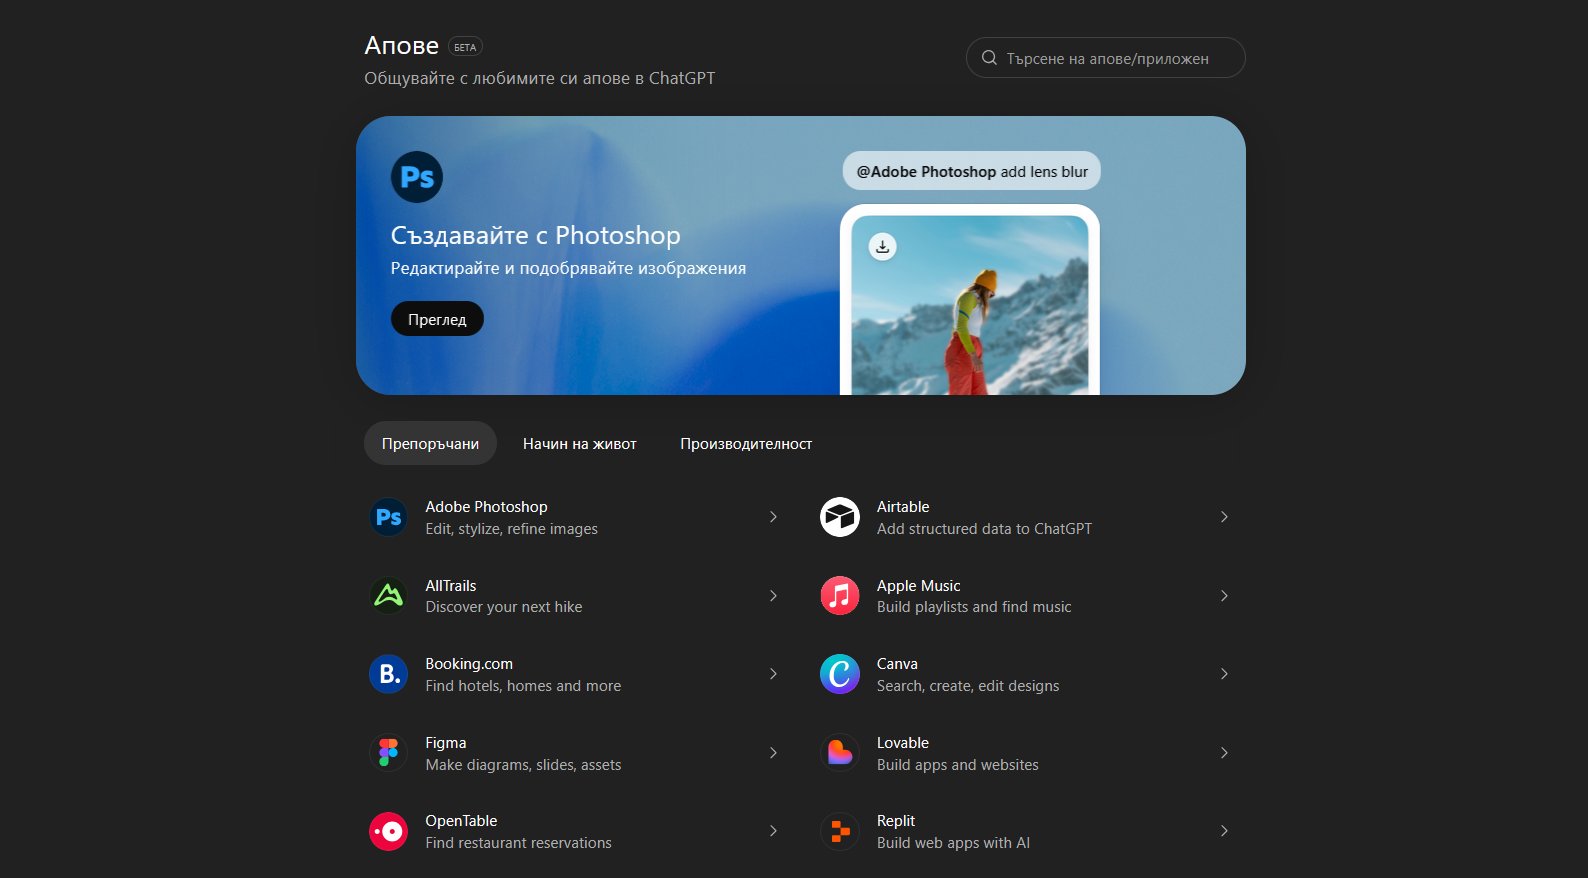1588x878 pixels.
Task: Click the Airtable app icon
Action: [840, 517]
